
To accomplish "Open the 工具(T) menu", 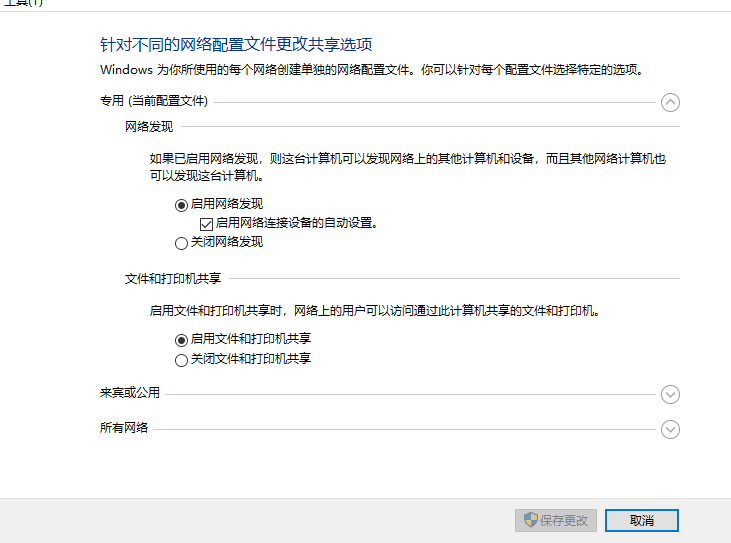I will (x=23, y=3).
